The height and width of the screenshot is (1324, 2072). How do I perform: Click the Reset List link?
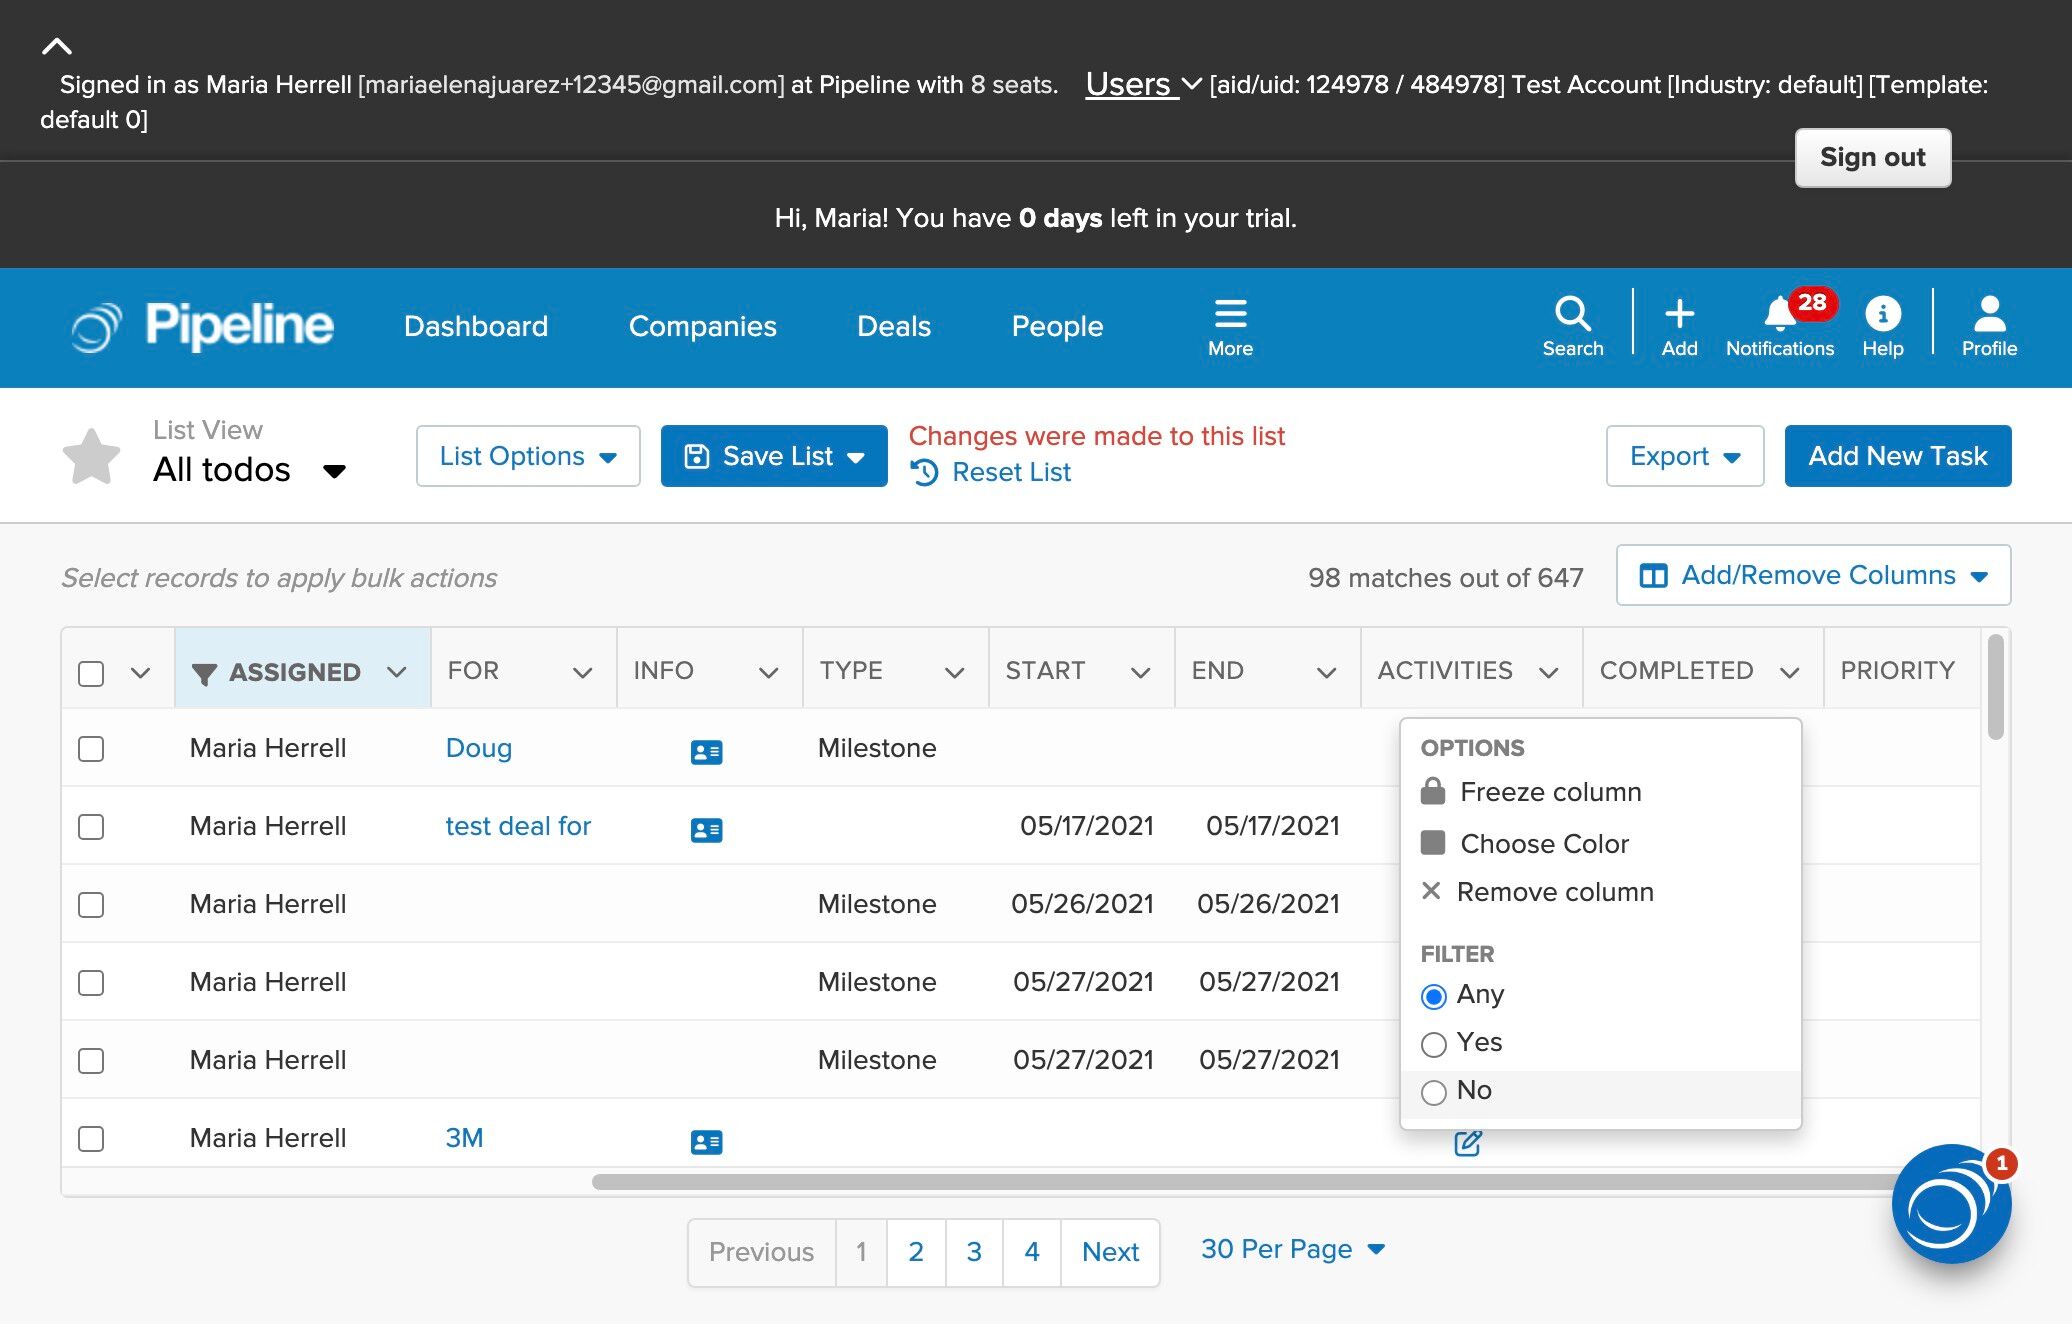pyautogui.click(x=1010, y=472)
